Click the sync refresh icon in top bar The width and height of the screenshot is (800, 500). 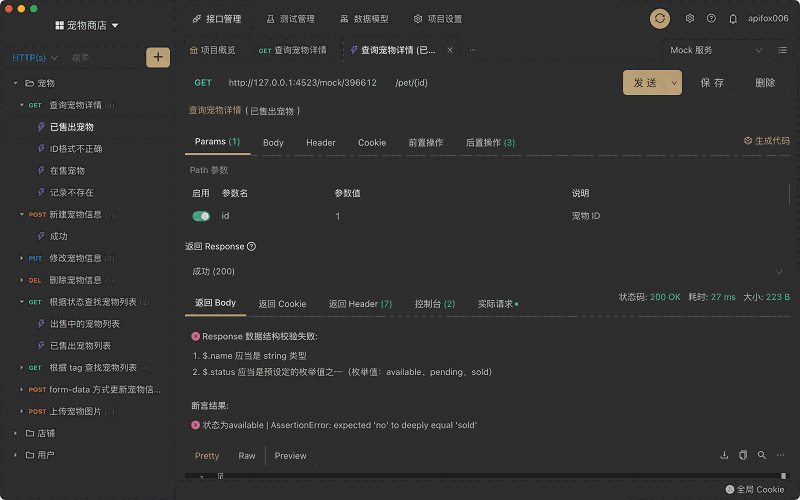click(x=660, y=19)
